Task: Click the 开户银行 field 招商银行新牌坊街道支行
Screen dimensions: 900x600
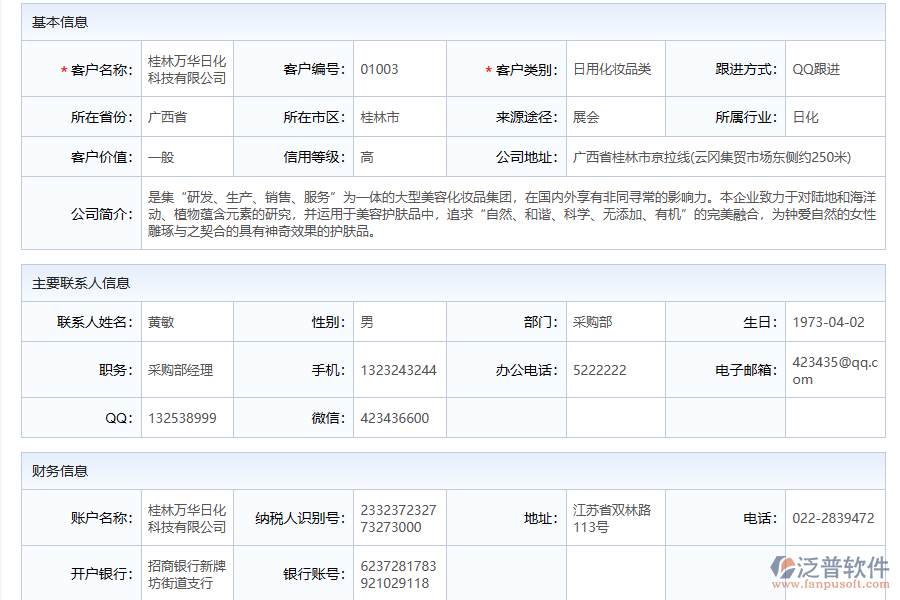Action: [x=186, y=572]
